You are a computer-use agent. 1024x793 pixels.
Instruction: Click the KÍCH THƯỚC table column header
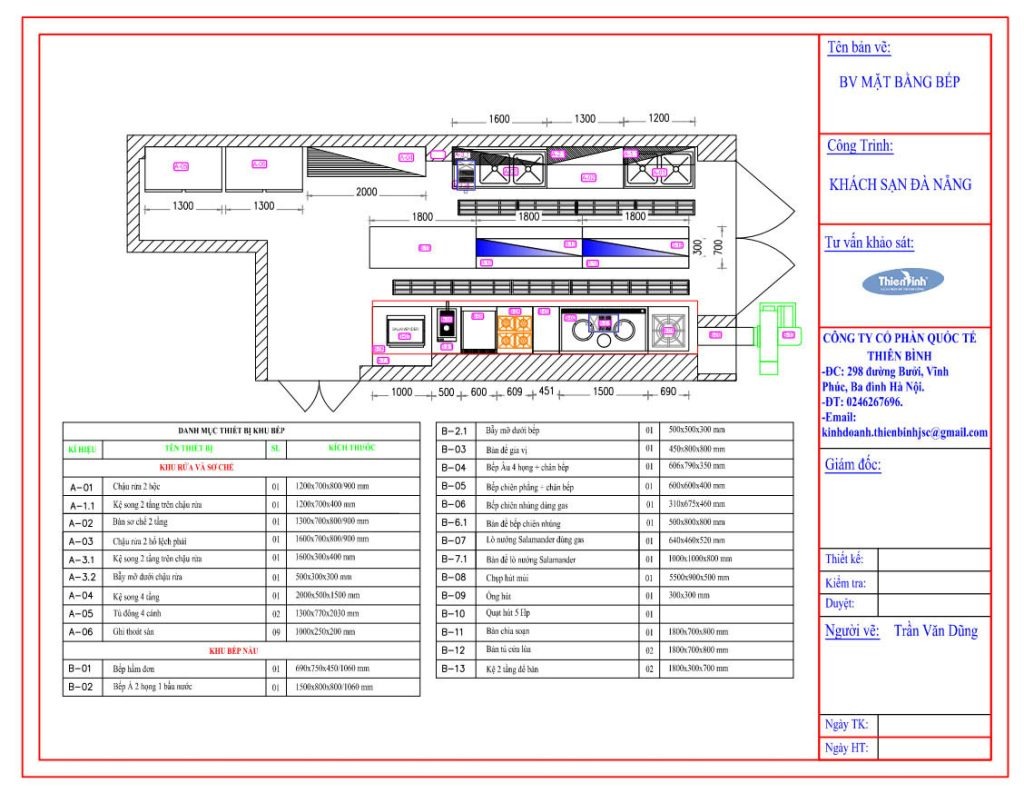click(352, 448)
